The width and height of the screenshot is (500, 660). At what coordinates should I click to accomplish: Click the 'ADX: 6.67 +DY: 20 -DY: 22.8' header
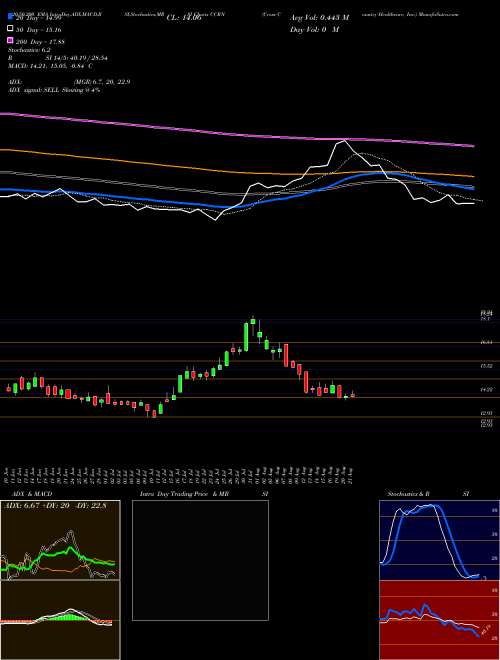tap(55, 505)
